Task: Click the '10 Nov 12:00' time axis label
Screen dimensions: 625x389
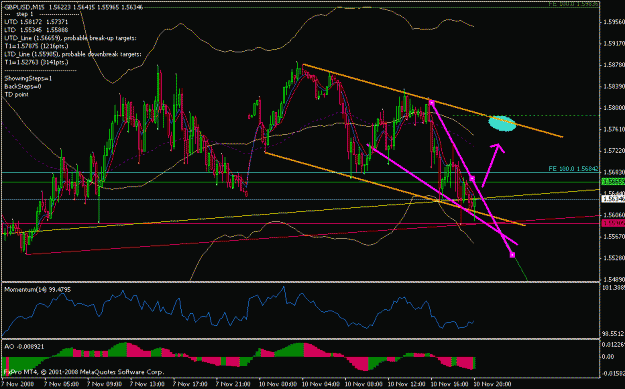Action: [x=406, y=384]
